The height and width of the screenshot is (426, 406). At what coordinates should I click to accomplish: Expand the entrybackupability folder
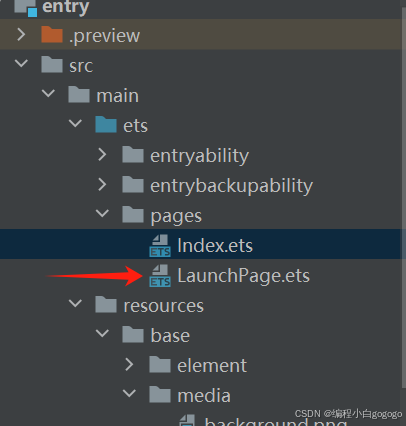[102, 185]
